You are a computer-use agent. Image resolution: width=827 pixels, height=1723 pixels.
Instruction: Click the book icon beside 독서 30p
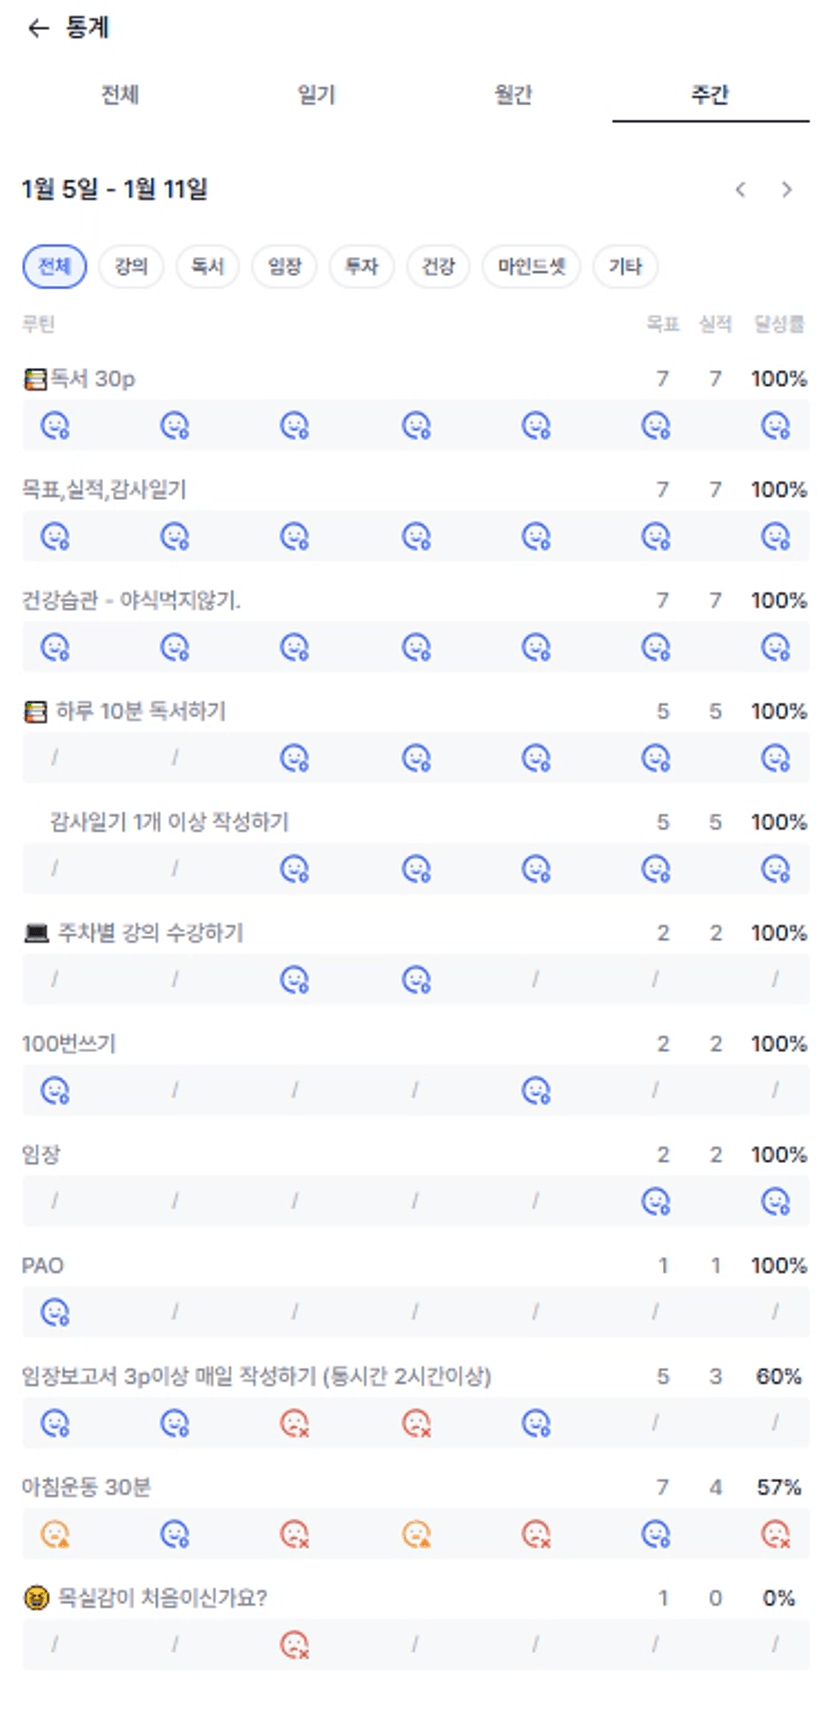[x=35, y=379]
